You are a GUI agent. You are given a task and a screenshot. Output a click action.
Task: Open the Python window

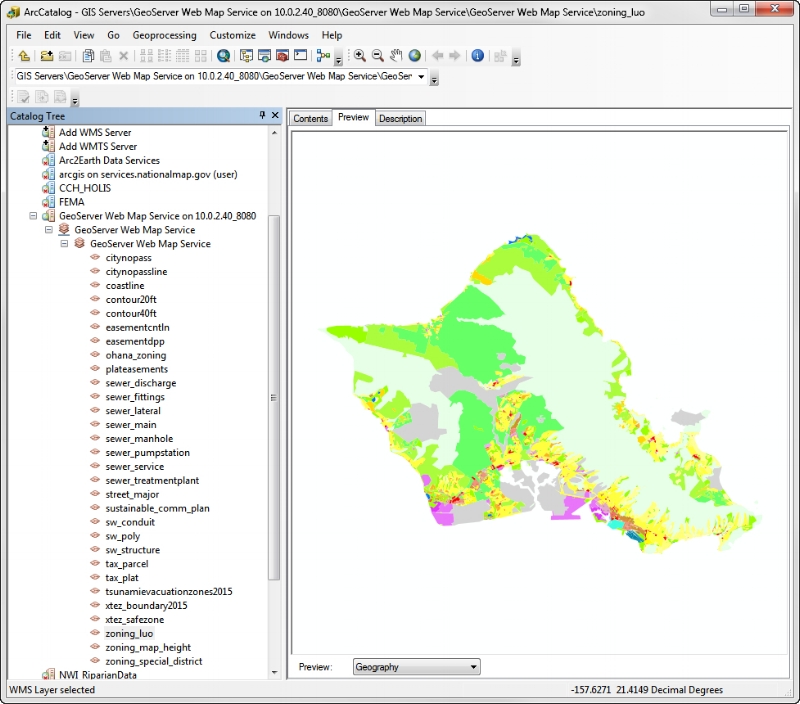(x=301, y=56)
